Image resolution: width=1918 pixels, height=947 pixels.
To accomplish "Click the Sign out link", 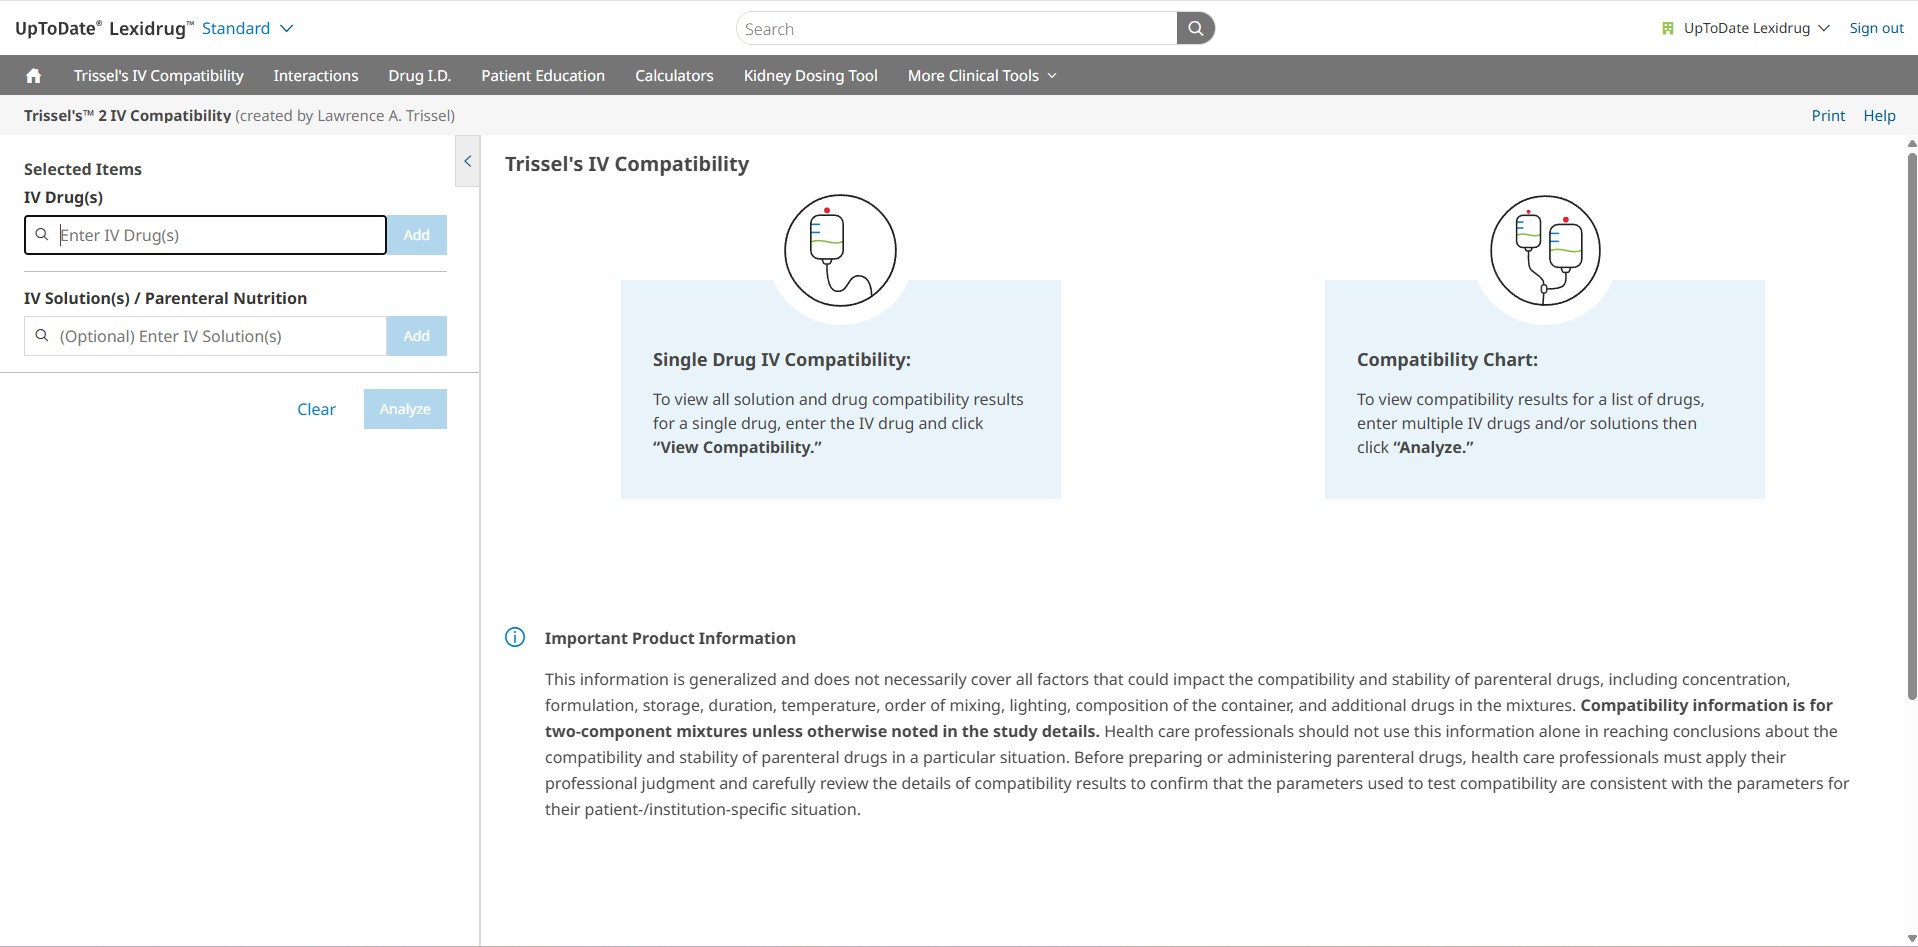I will tap(1876, 29).
